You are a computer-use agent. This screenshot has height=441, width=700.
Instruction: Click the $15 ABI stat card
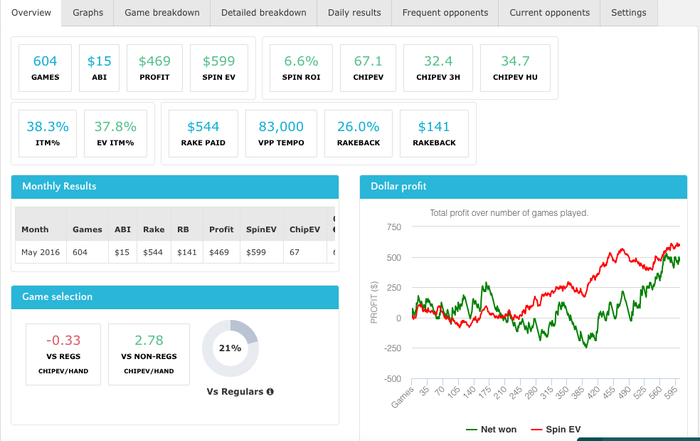tap(99, 68)
